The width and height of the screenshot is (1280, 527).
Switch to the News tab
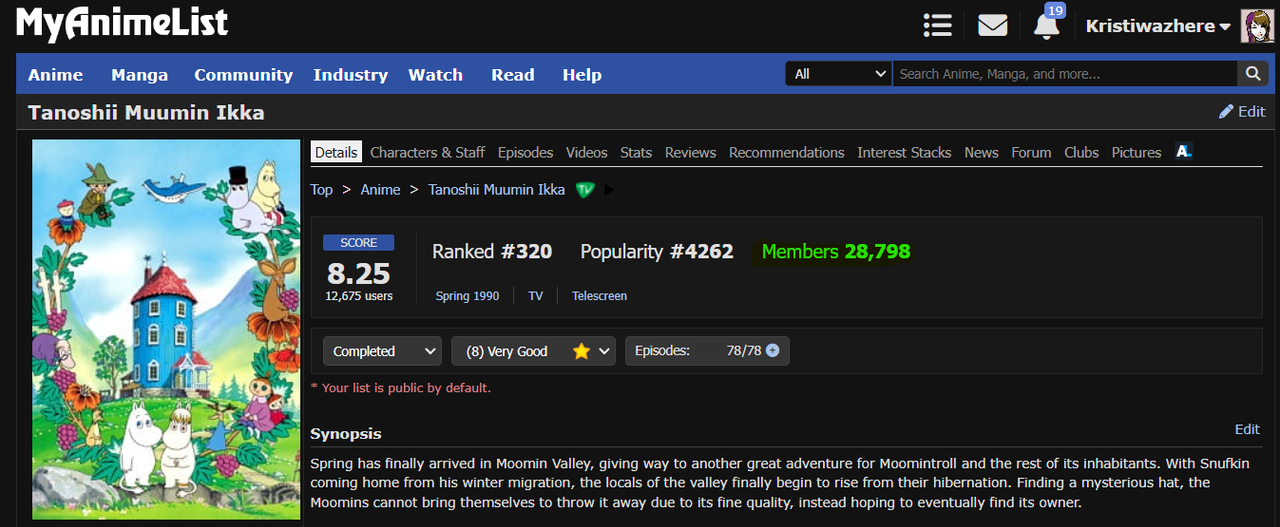pos(981,152)
